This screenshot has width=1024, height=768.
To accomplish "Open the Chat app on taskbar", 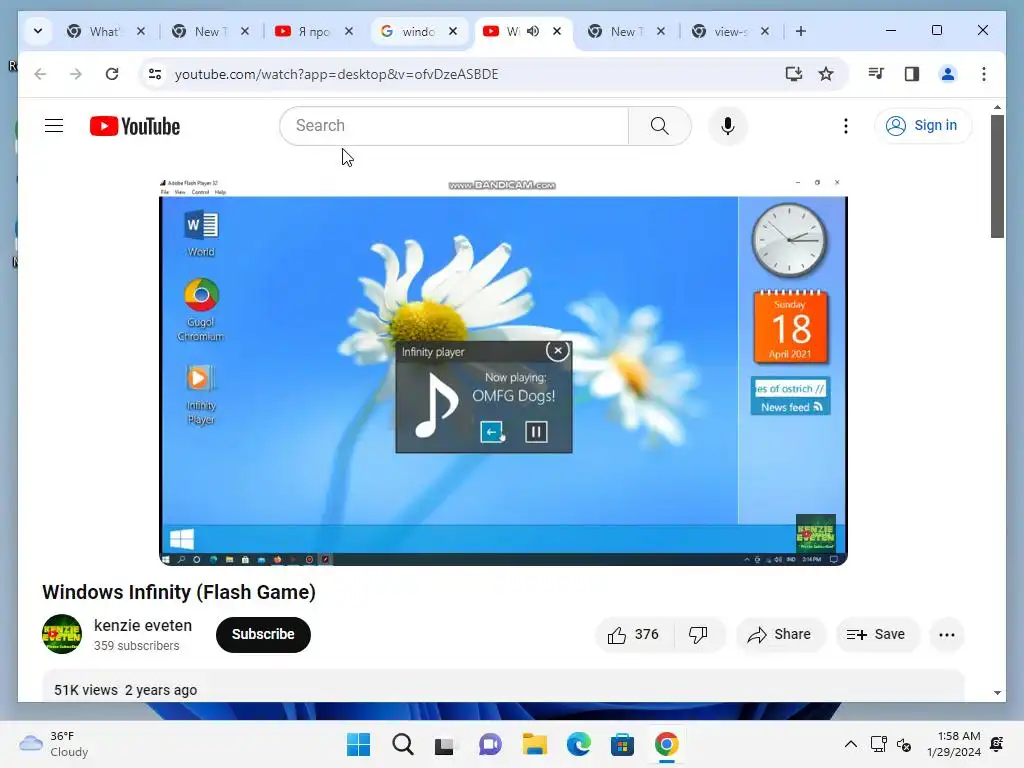I will 490,744.
